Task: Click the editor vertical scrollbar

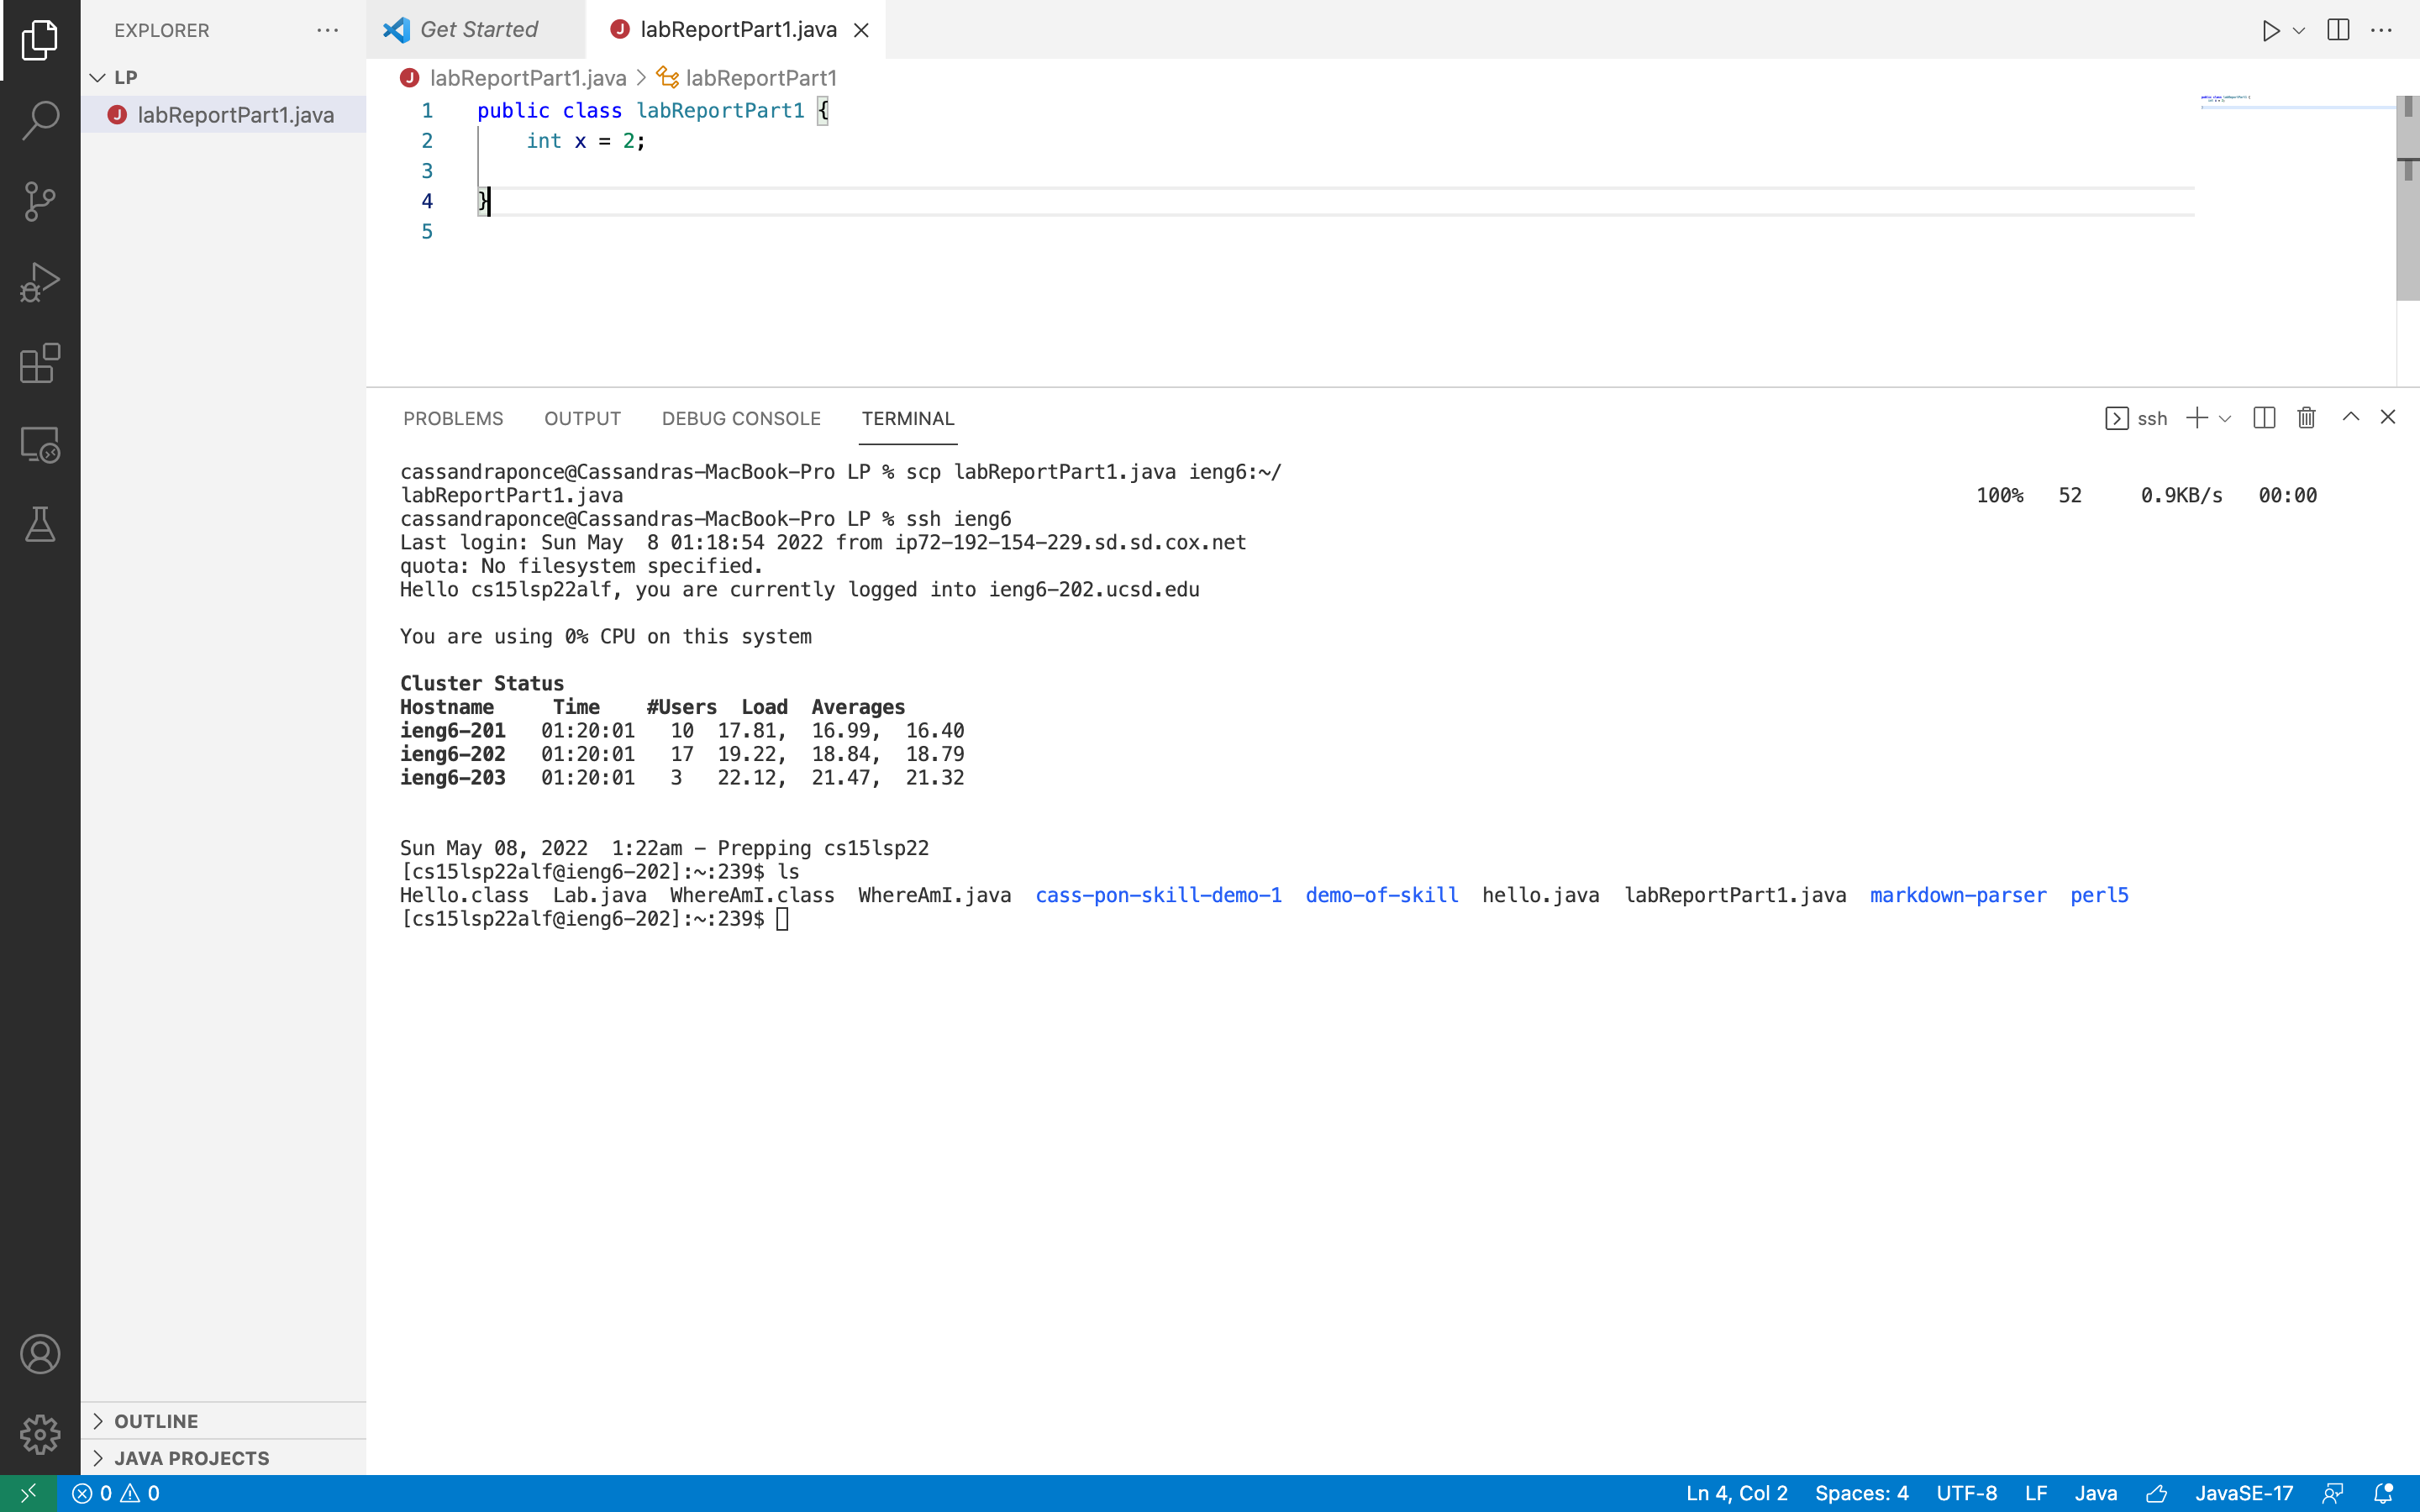Action: 2407,198
